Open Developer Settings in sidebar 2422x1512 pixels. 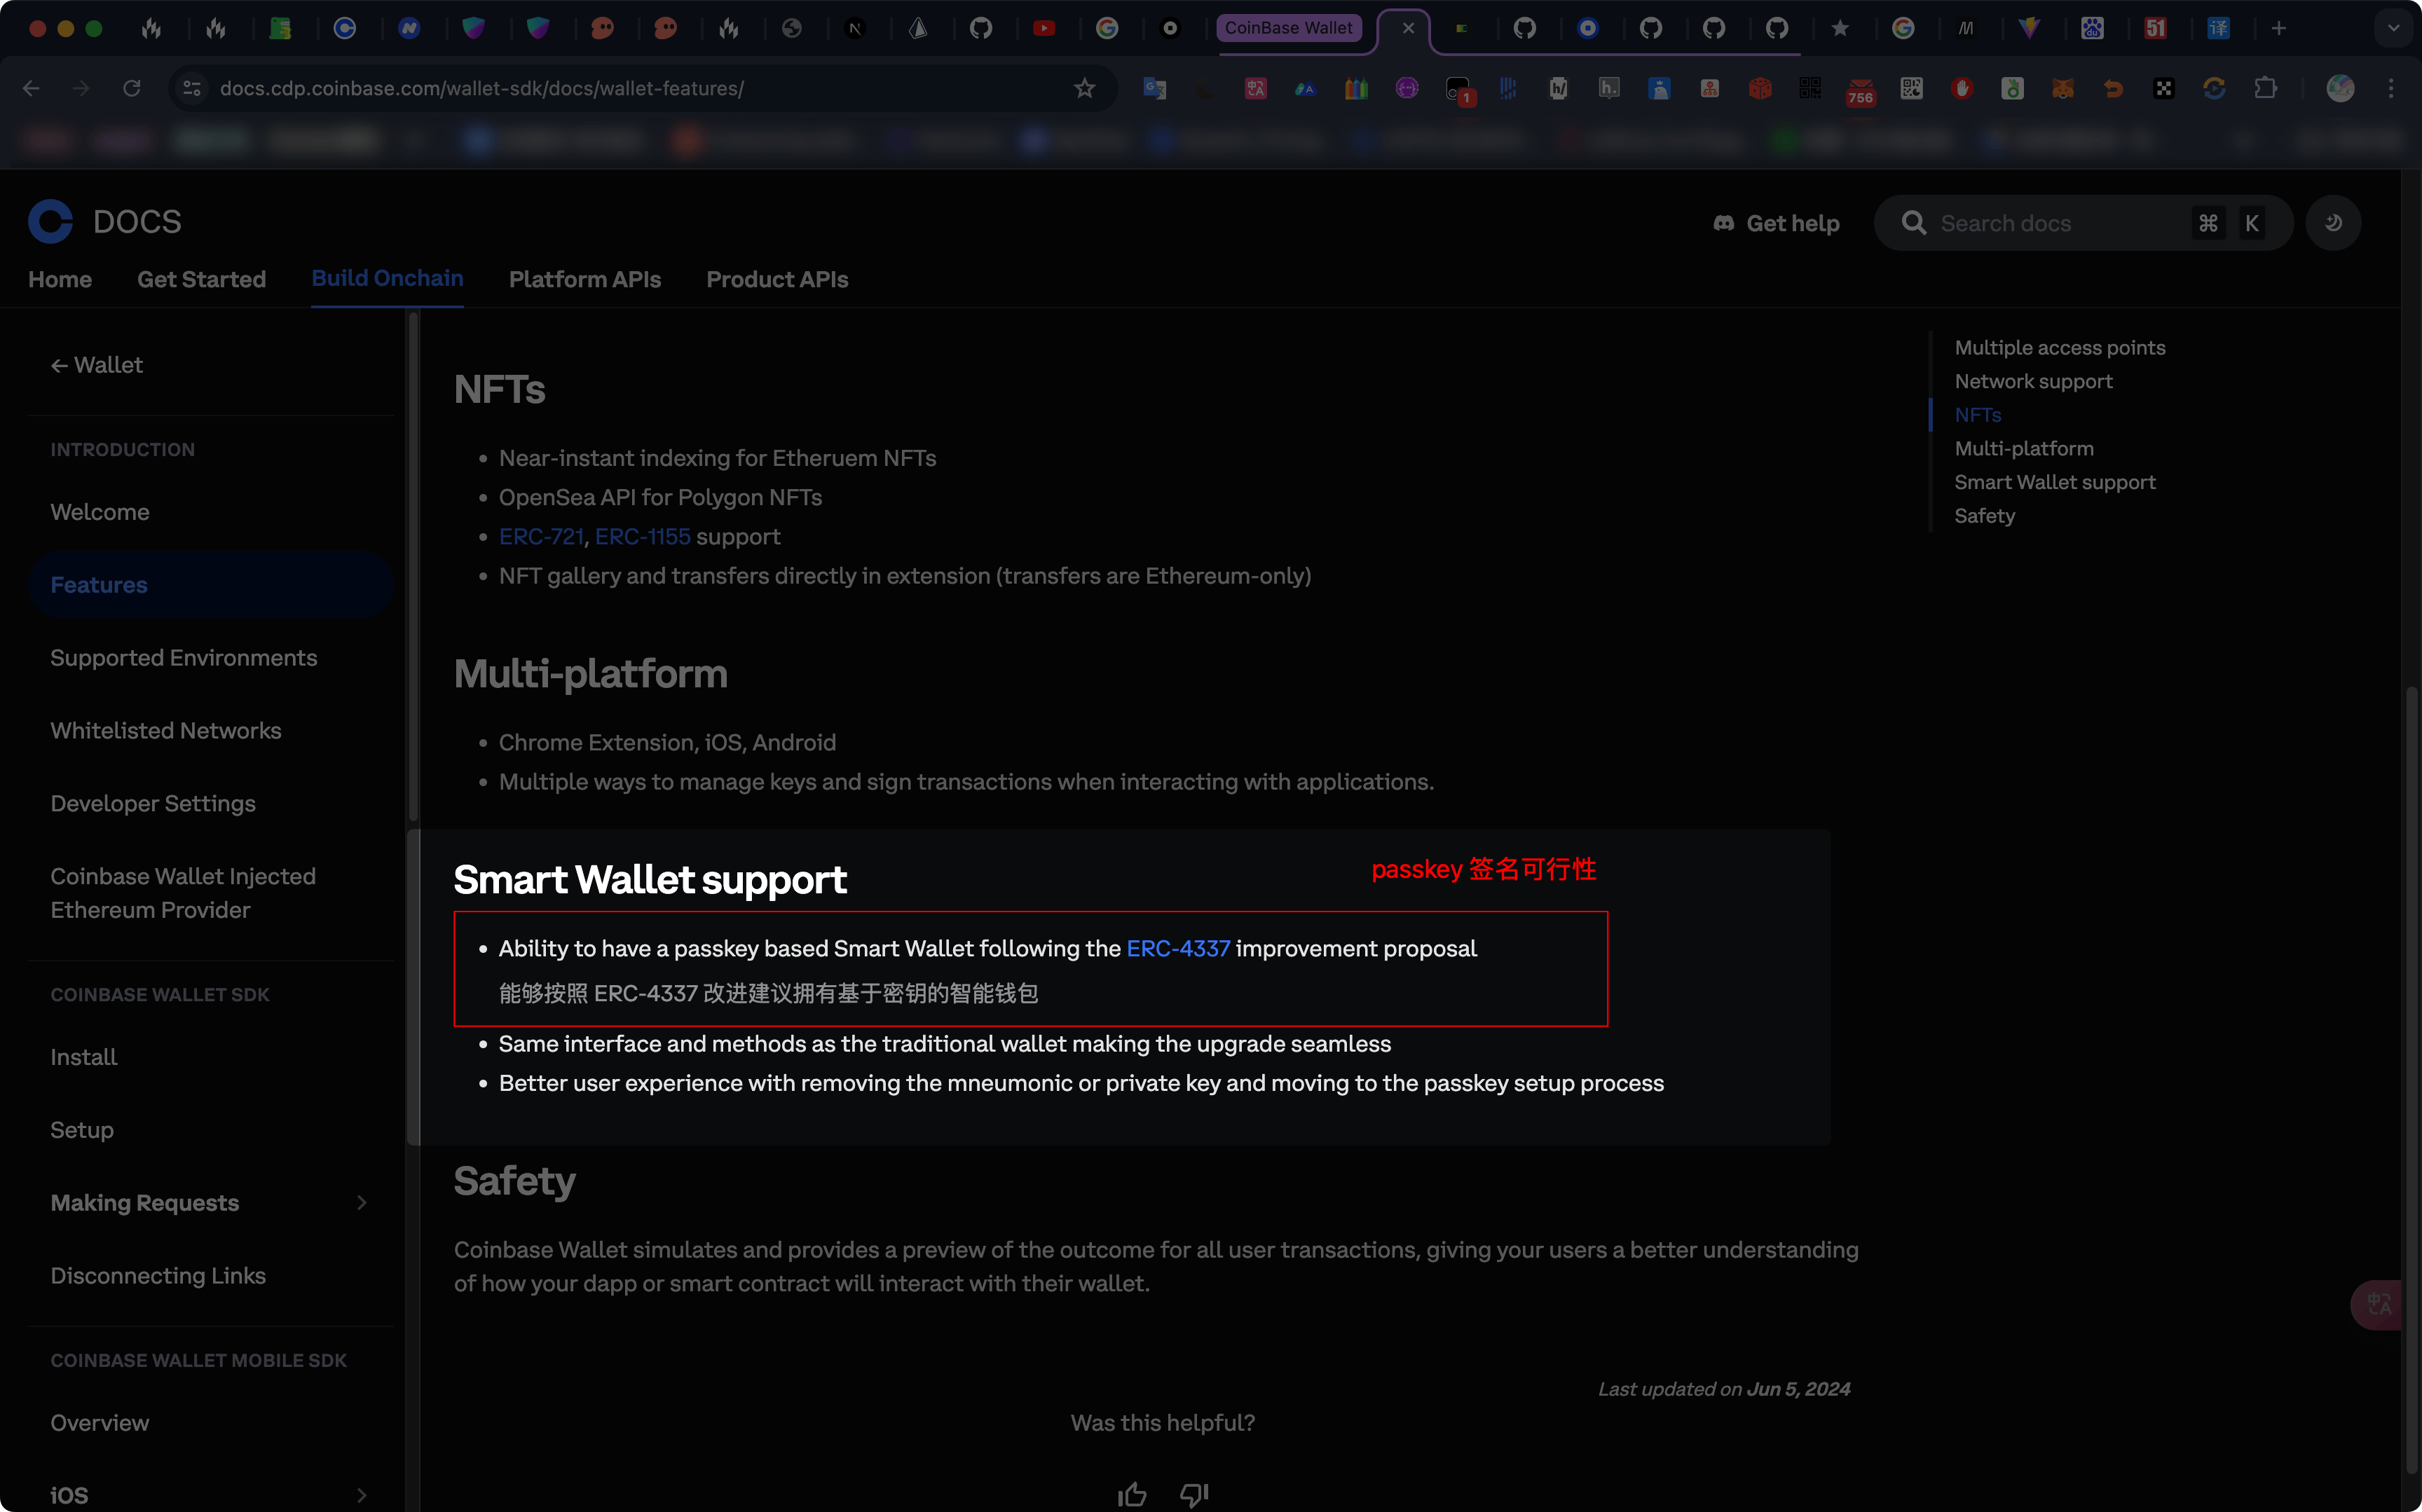pos(153,804)
